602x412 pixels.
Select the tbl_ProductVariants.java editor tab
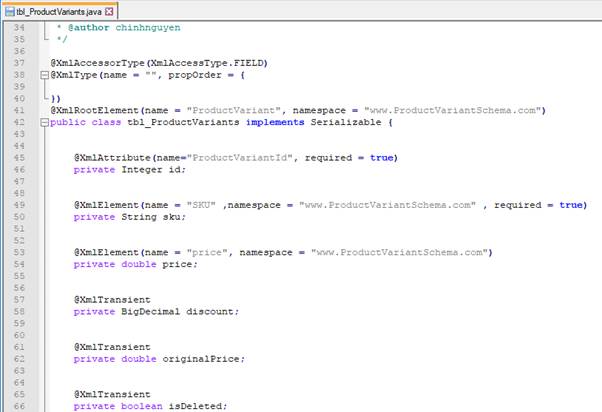[59, 12]
